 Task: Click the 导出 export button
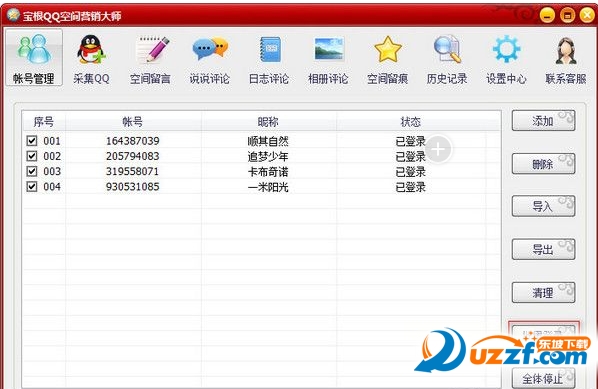coord(543,249)
